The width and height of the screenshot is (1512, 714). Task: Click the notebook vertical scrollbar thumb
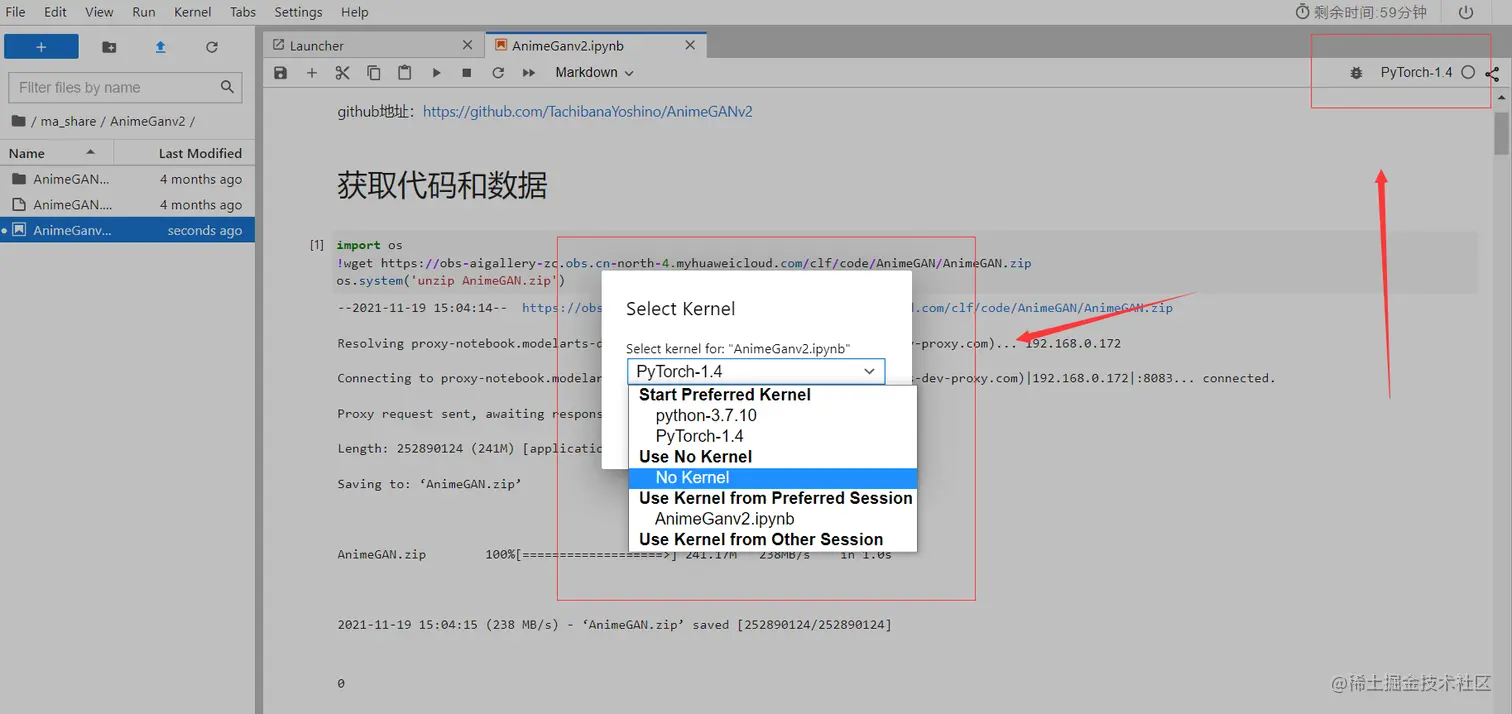[1502, 133]
